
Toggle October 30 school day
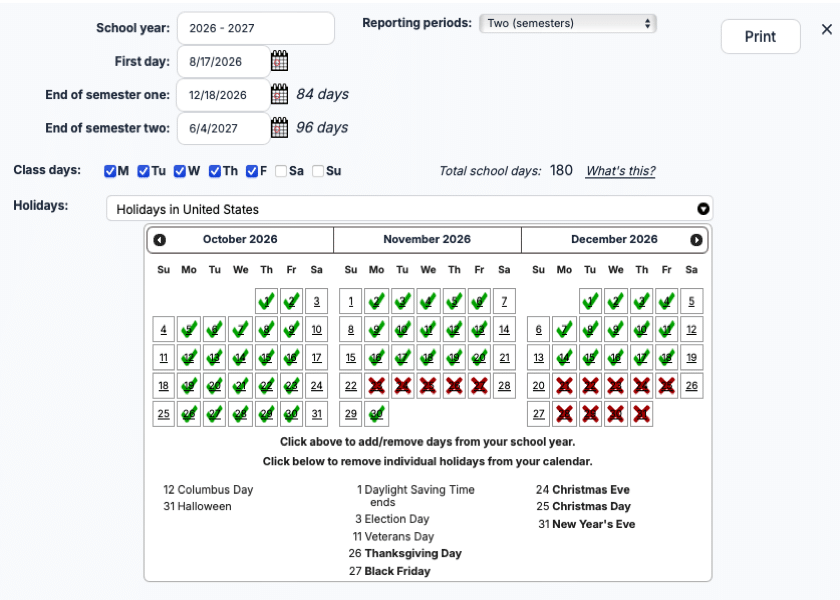[291, 414]
